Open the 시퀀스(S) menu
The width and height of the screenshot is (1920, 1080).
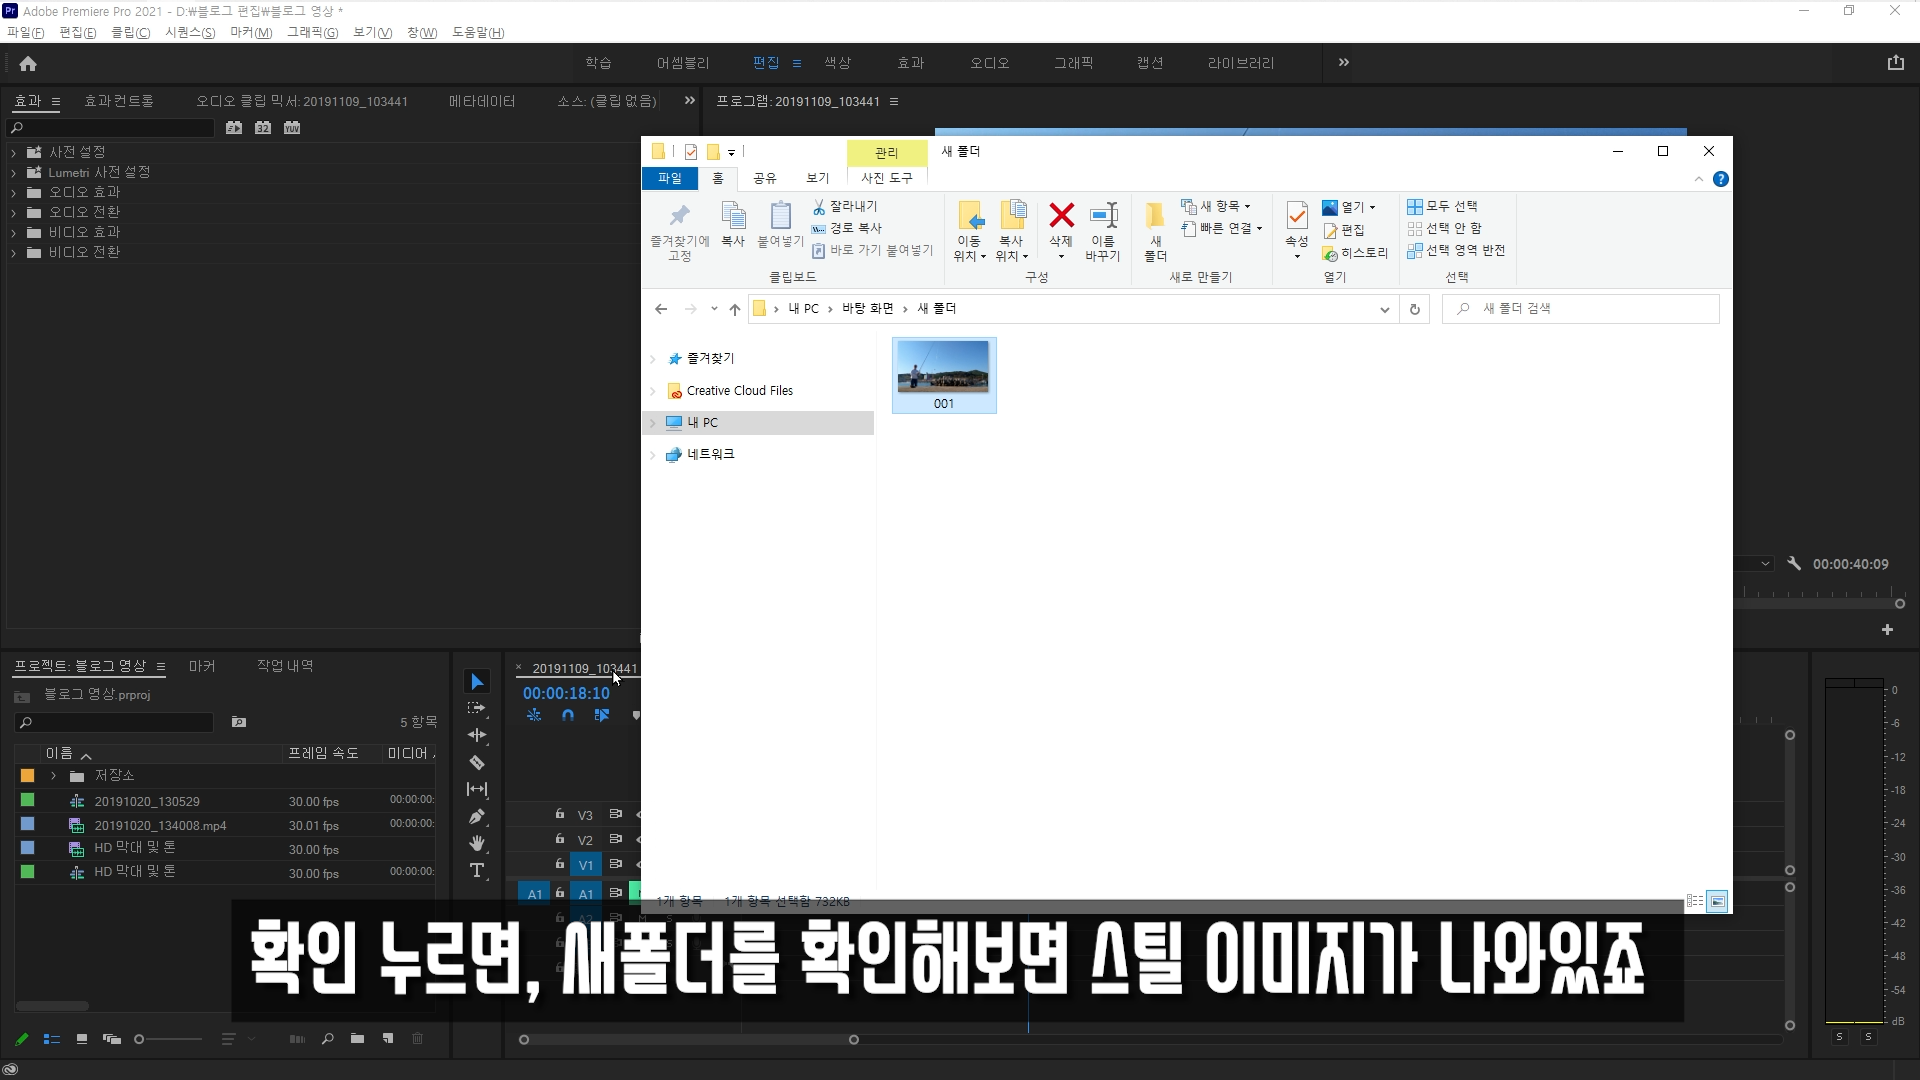pyautogui.click(x=190, y=33)
